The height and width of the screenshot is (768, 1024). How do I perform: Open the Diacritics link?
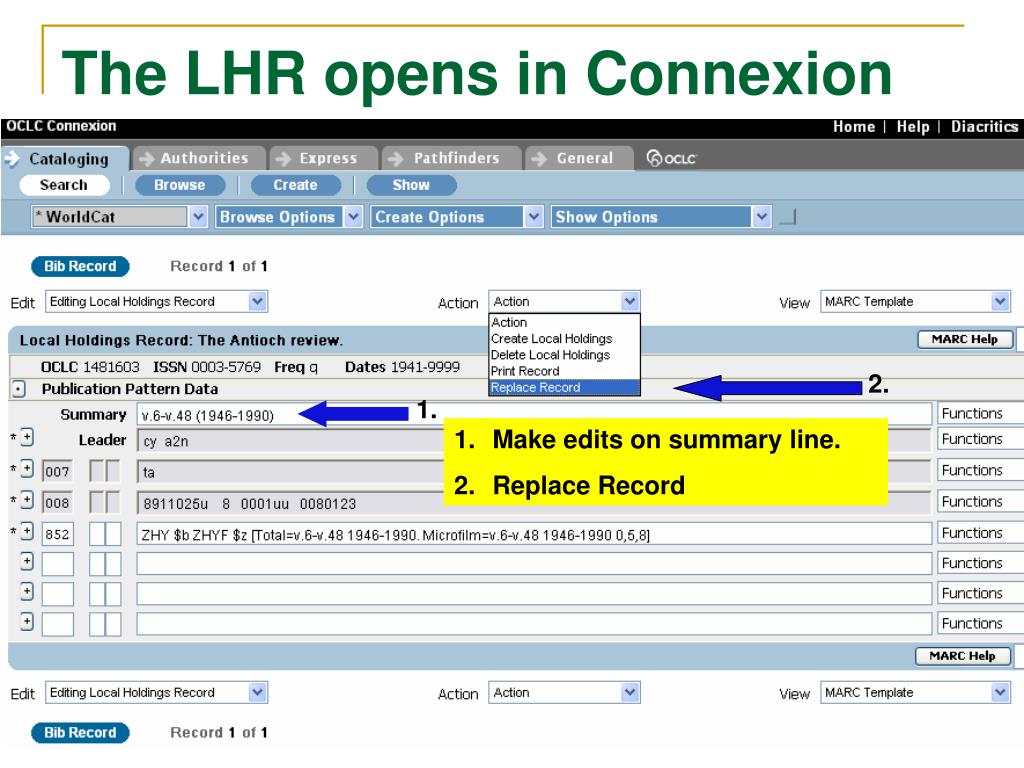pyautogui.click(x=984, y=127)
